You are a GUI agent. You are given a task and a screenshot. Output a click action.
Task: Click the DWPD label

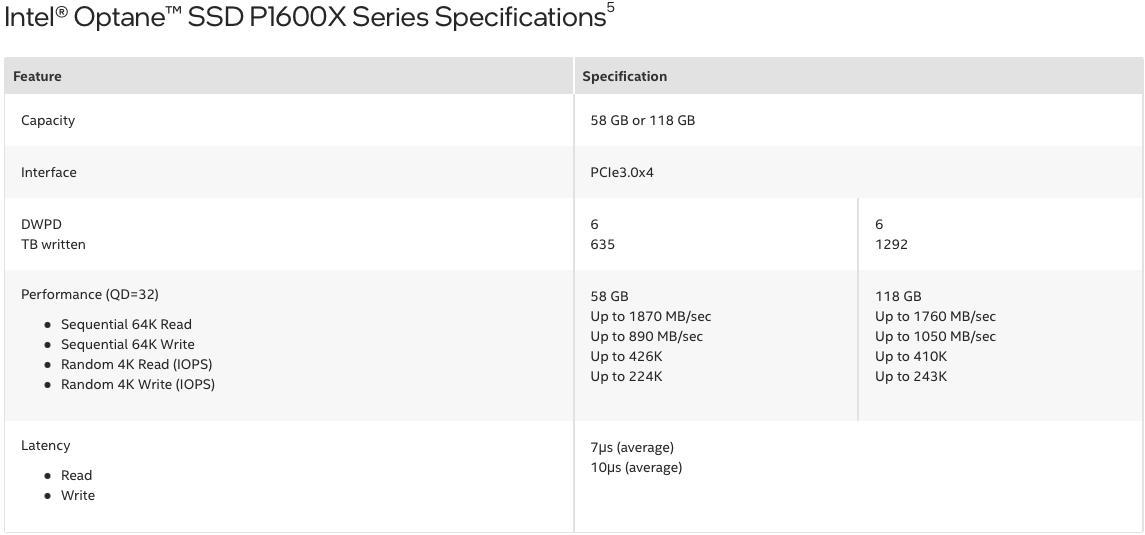[x=41, y=224]
